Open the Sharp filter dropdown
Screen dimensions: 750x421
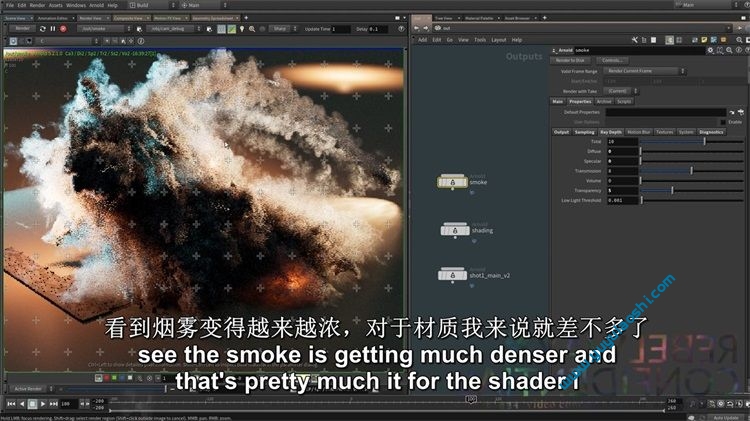click(283, 29)
